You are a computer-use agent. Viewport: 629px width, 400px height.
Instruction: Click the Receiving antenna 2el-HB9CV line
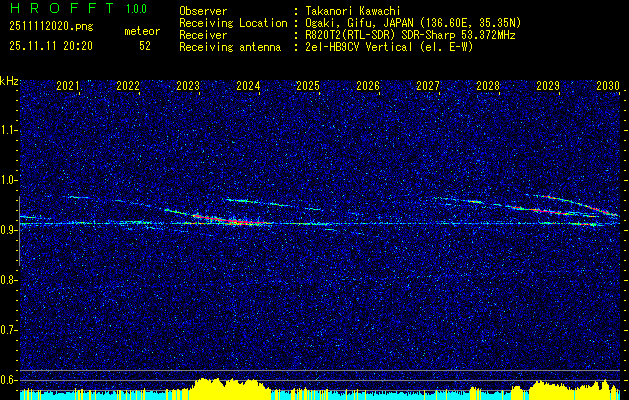[x=326, y=47]
